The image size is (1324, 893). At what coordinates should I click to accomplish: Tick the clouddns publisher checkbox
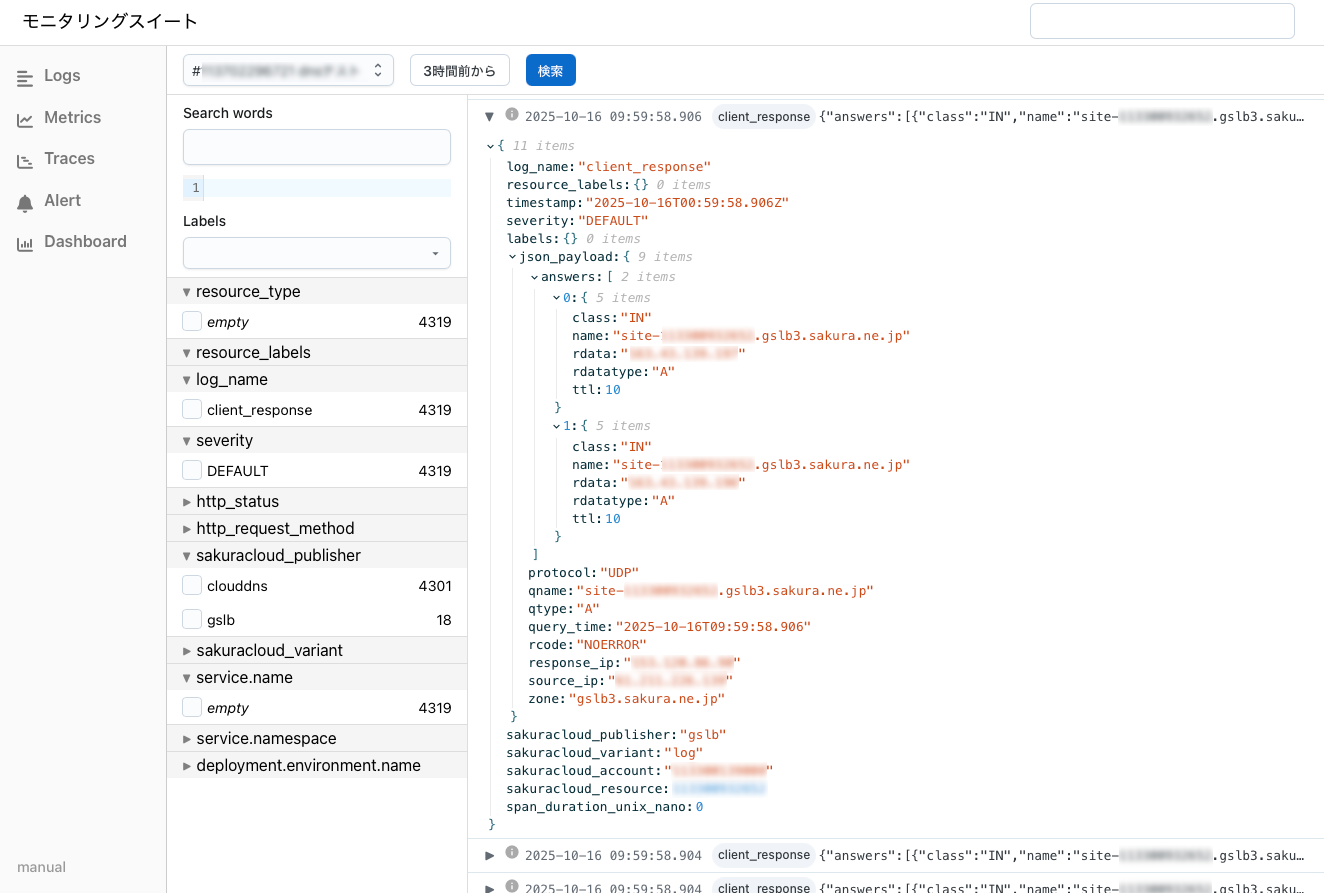pyautogui.click(x=192, y=586)
